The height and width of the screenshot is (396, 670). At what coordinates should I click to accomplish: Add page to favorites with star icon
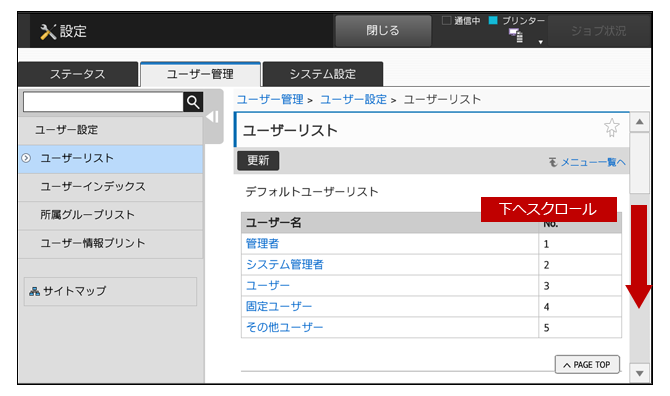click(x=611, y=127)
